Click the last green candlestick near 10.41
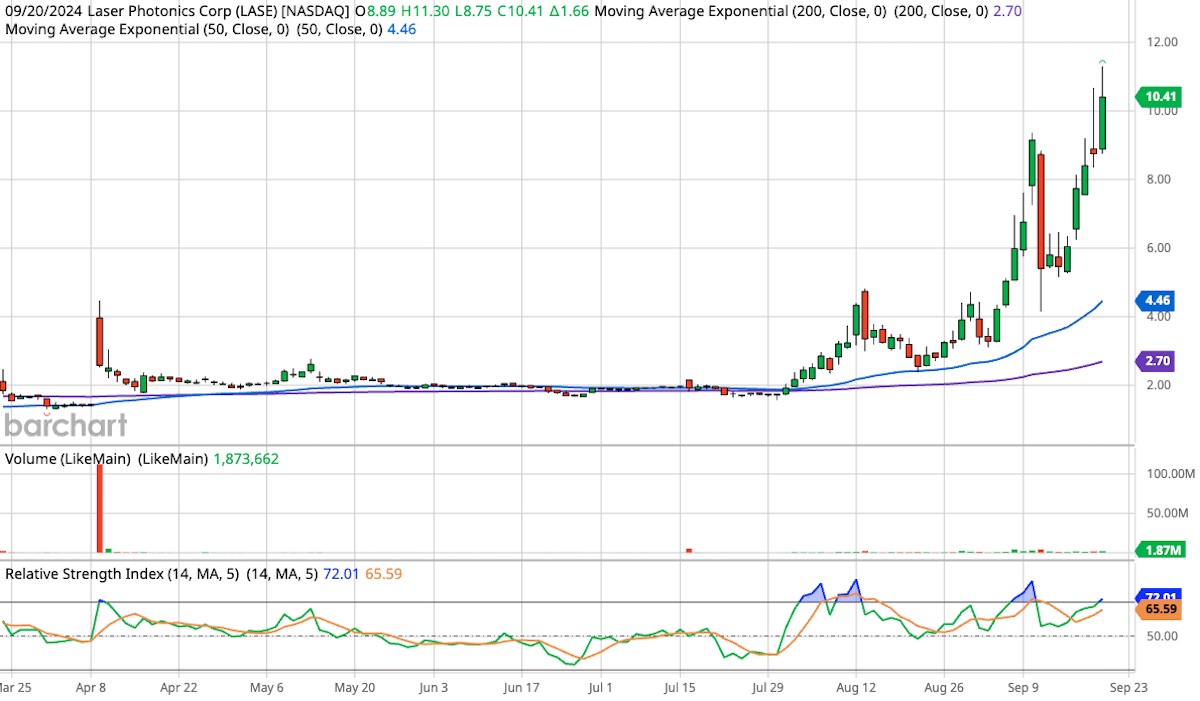Image resolution: width=1200 pixels, height=701 pixels. (1103, 123)
